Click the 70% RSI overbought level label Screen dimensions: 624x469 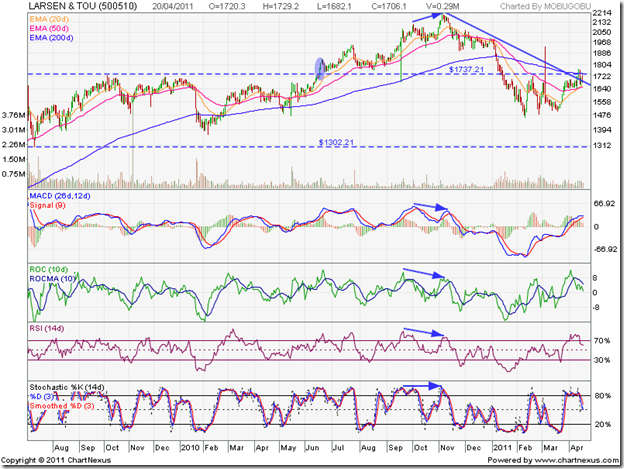[x=602, y=341]
